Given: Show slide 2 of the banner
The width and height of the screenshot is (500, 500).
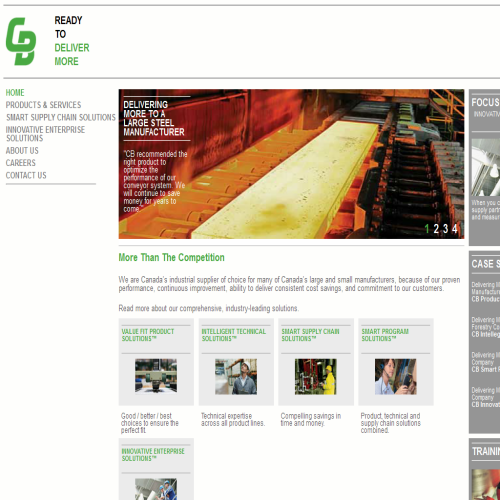Looking at the screenshot, I should [436, 229].
